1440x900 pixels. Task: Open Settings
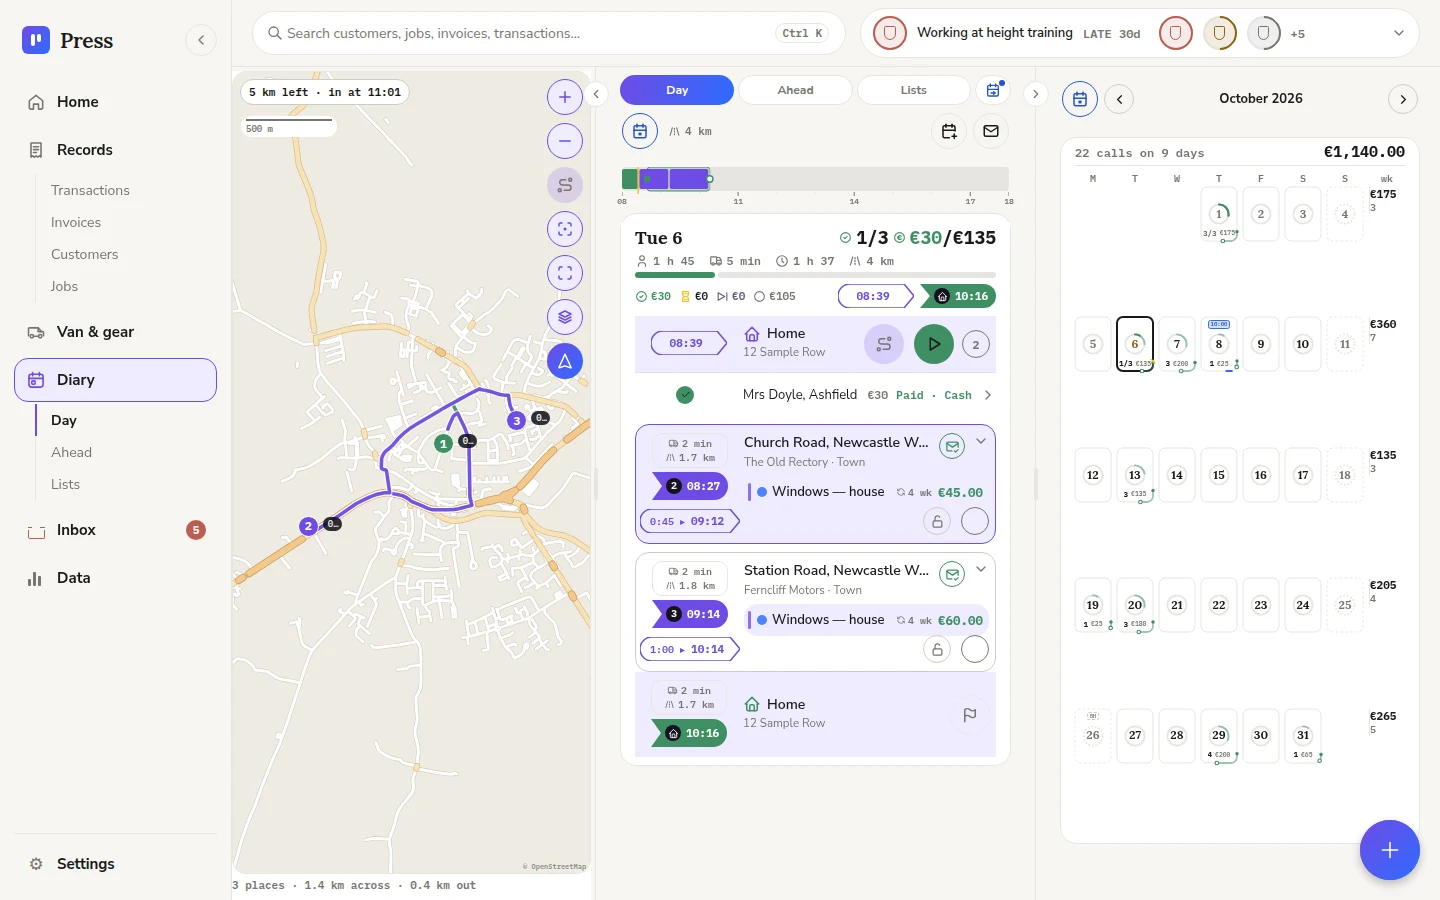[115, 864]
